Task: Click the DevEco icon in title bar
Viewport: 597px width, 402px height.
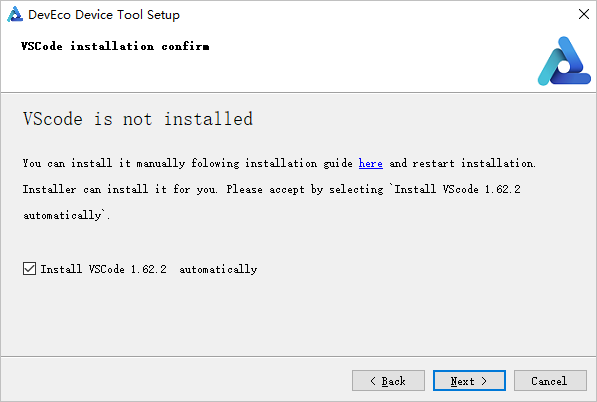Action: tap(15, 14)
